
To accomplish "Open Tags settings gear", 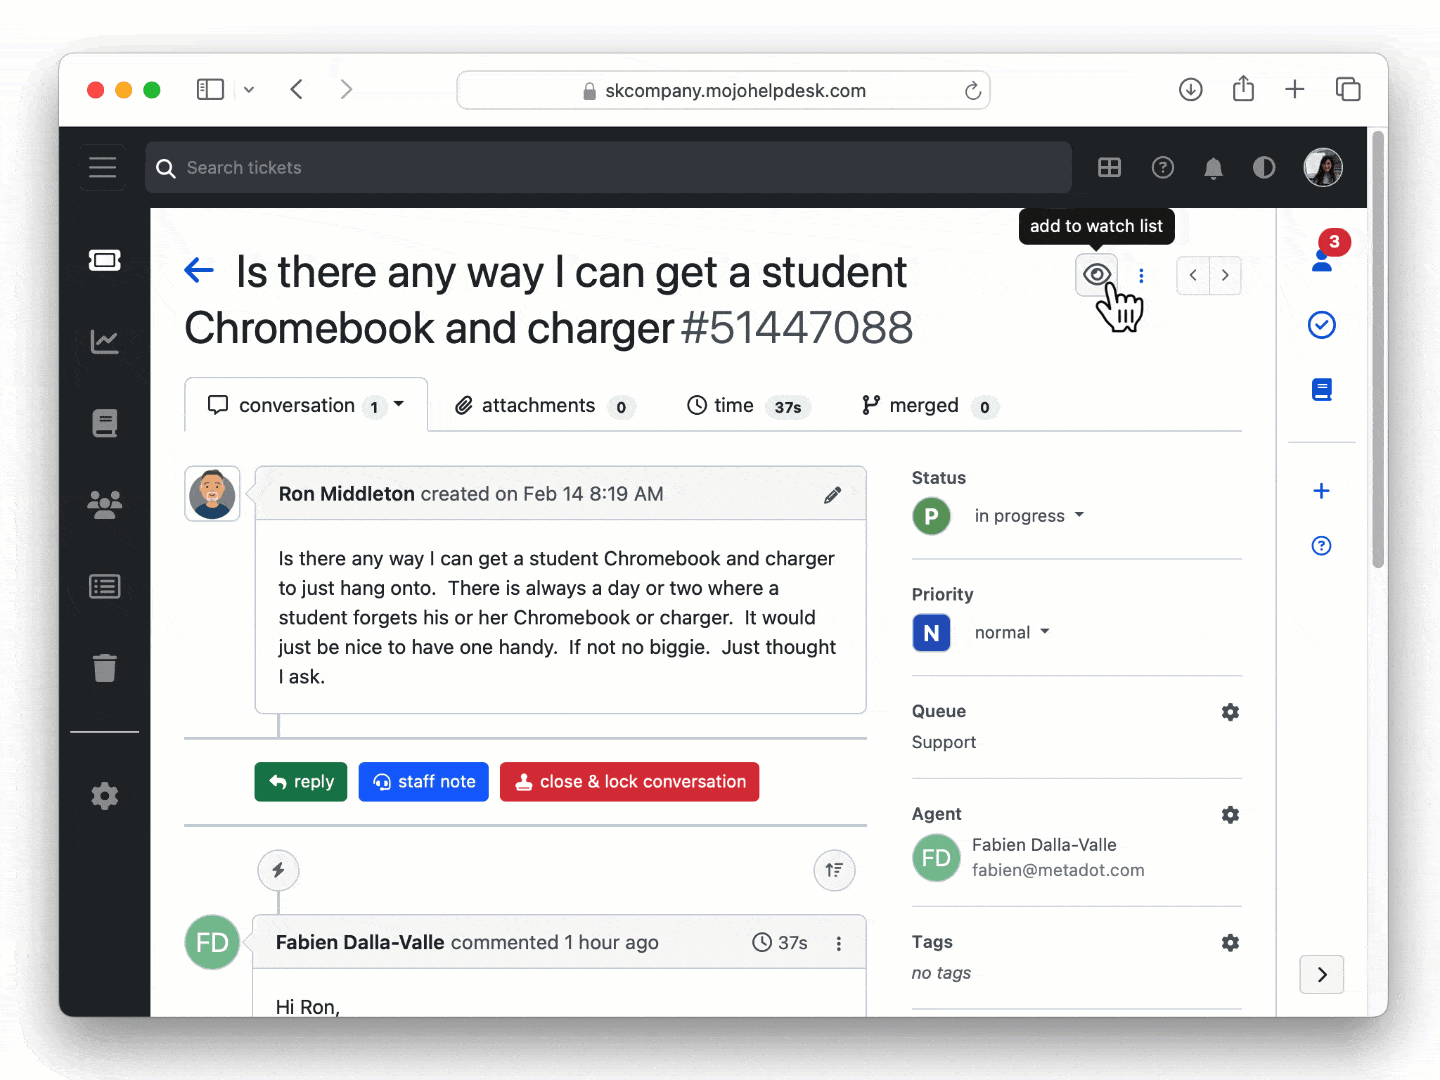I will [x=1230, y=943].
